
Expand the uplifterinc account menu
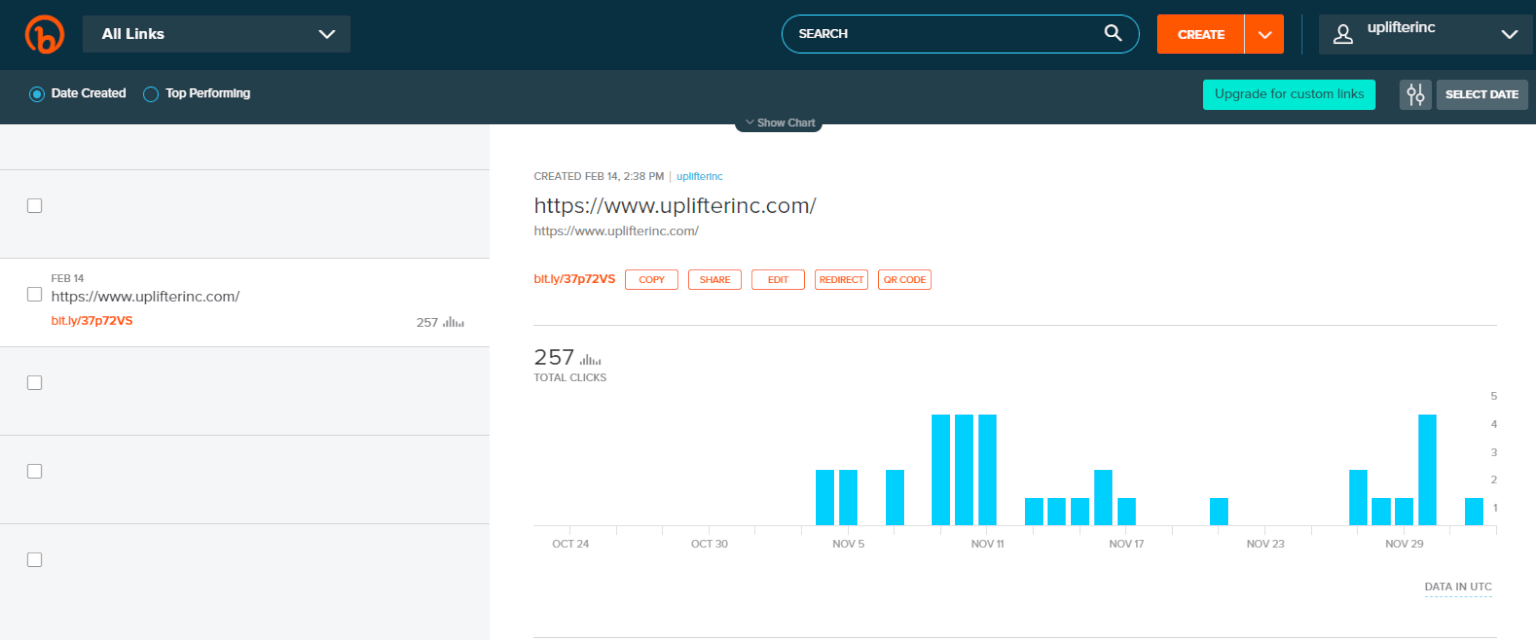tap(1424, 34)
